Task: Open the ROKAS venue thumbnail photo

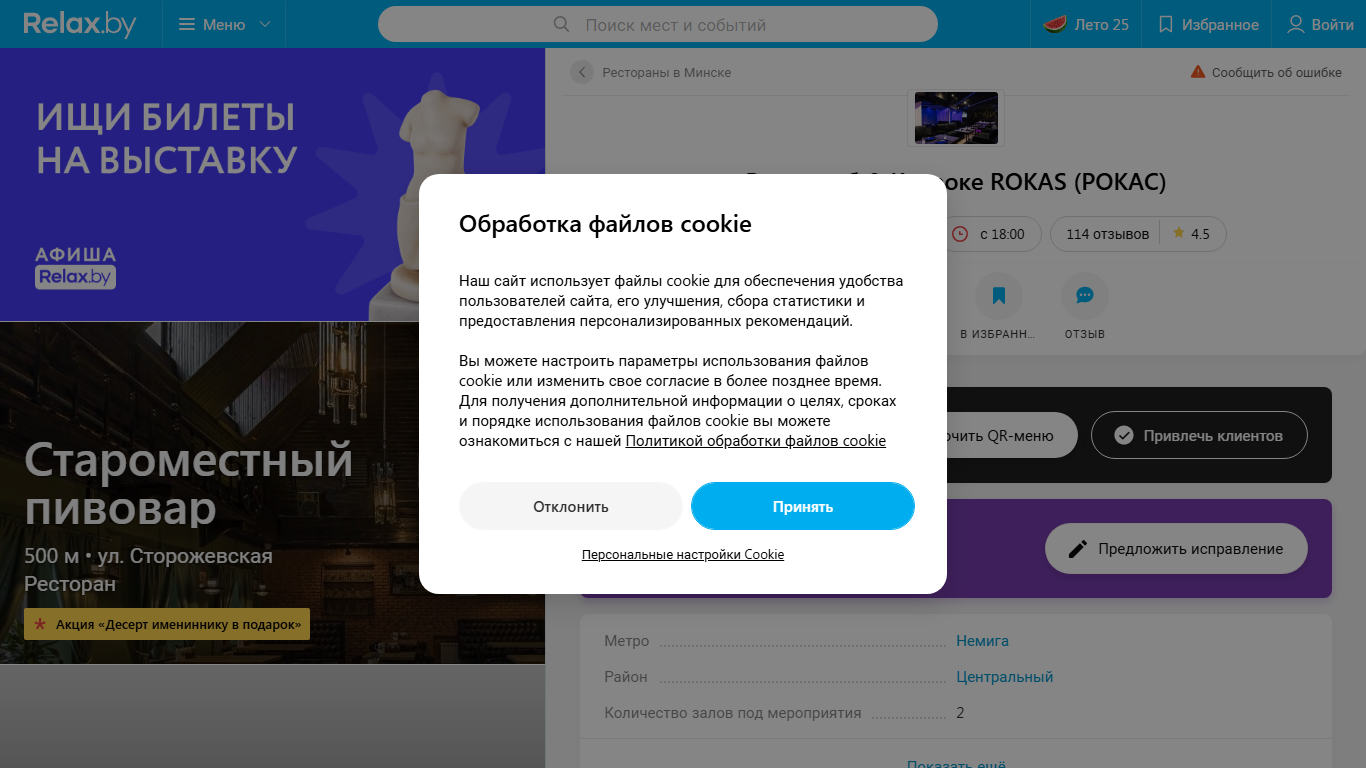Action: (956, 117)
